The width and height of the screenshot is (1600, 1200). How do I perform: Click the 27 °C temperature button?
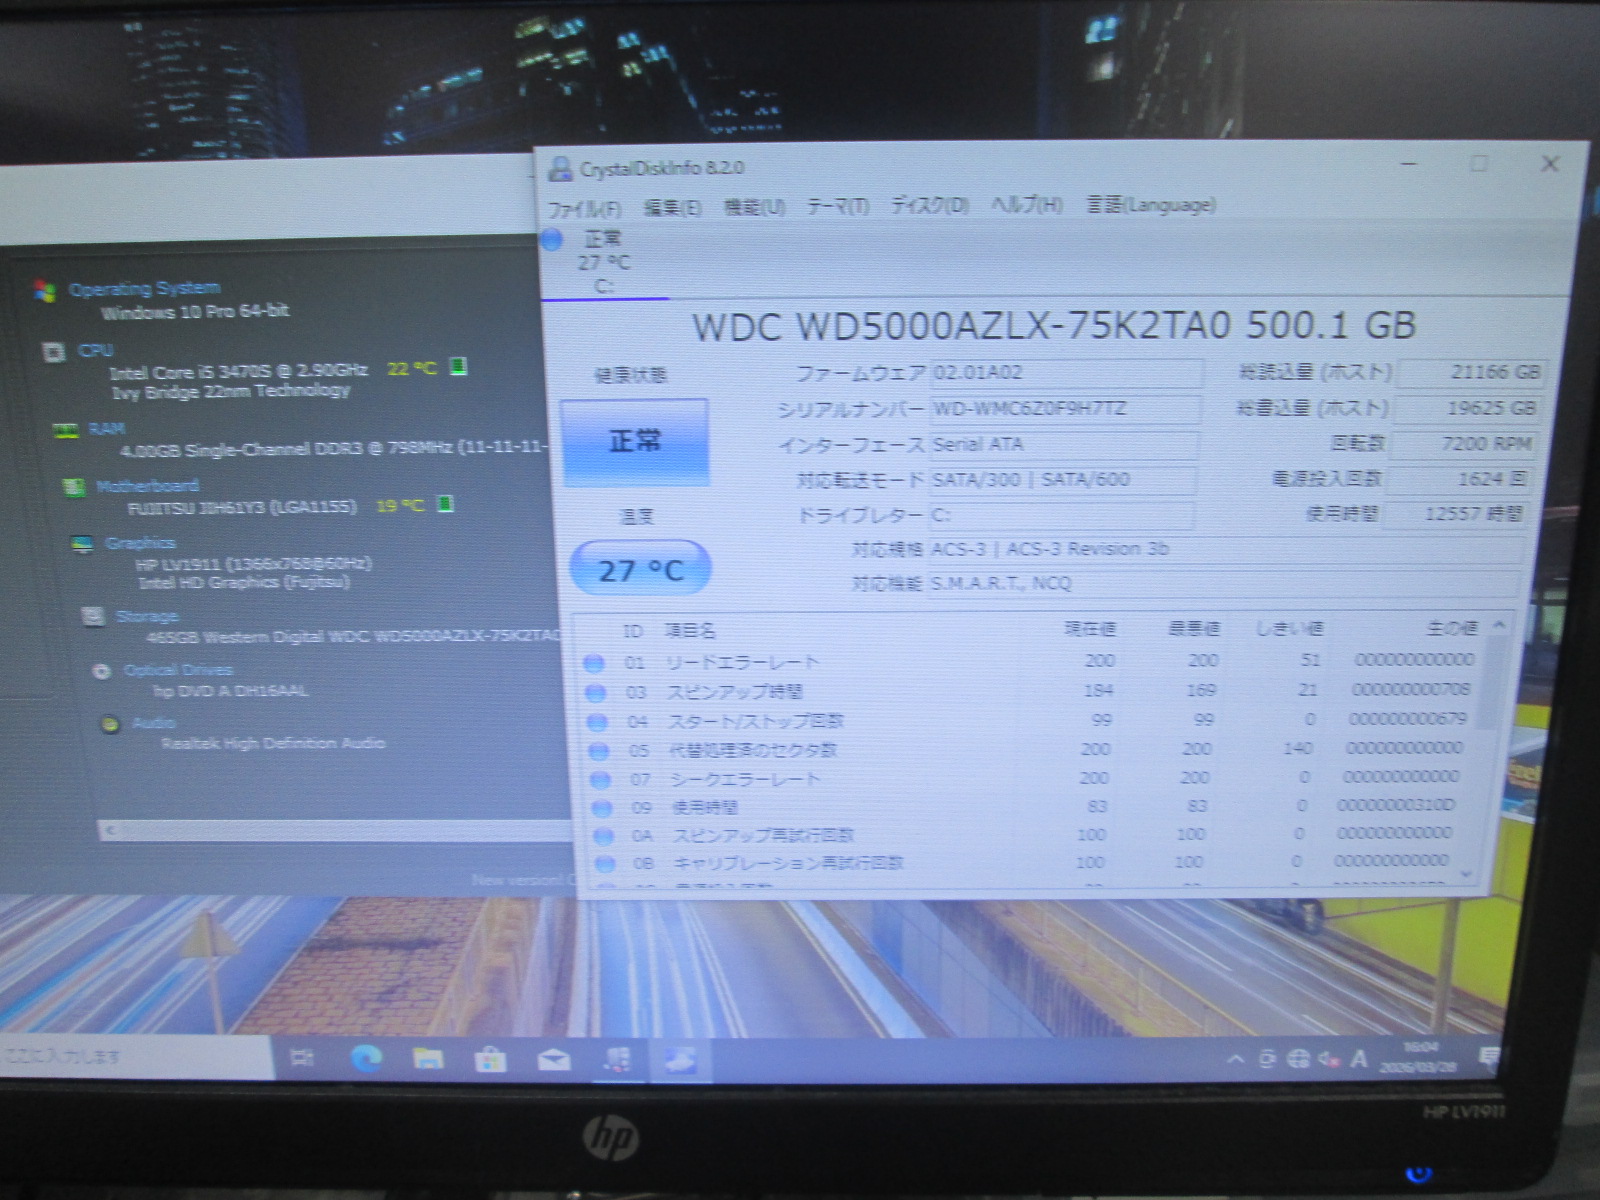pos(640,569)
